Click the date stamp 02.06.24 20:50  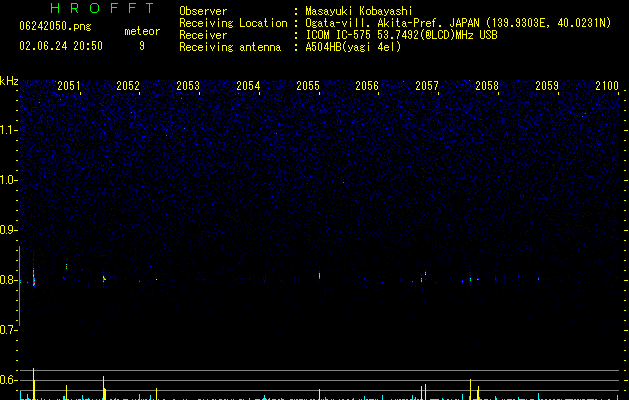coord(61,46)
